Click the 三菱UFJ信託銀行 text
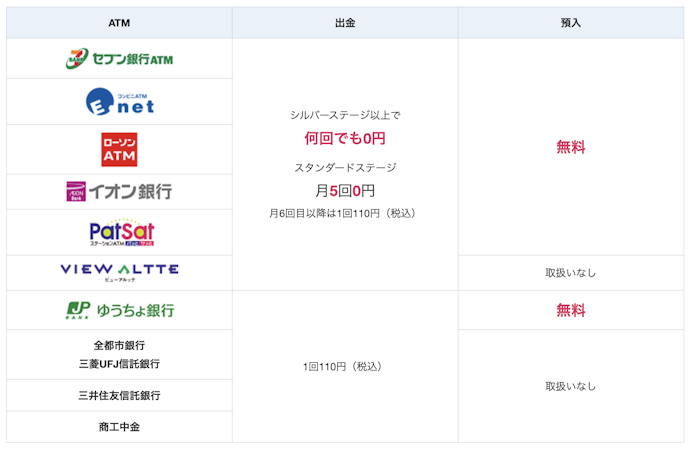The image size is (690, 451). tap(119, 364)
